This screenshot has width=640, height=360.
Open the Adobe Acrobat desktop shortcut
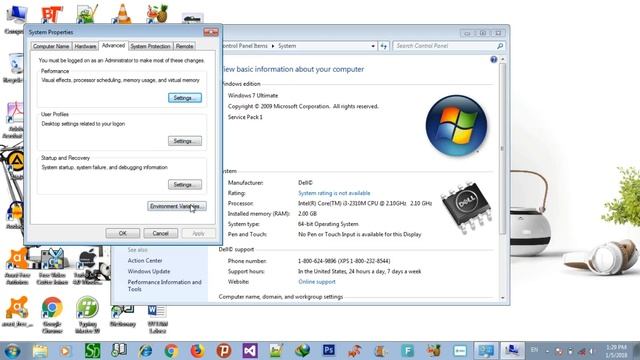tap(14, 120)
